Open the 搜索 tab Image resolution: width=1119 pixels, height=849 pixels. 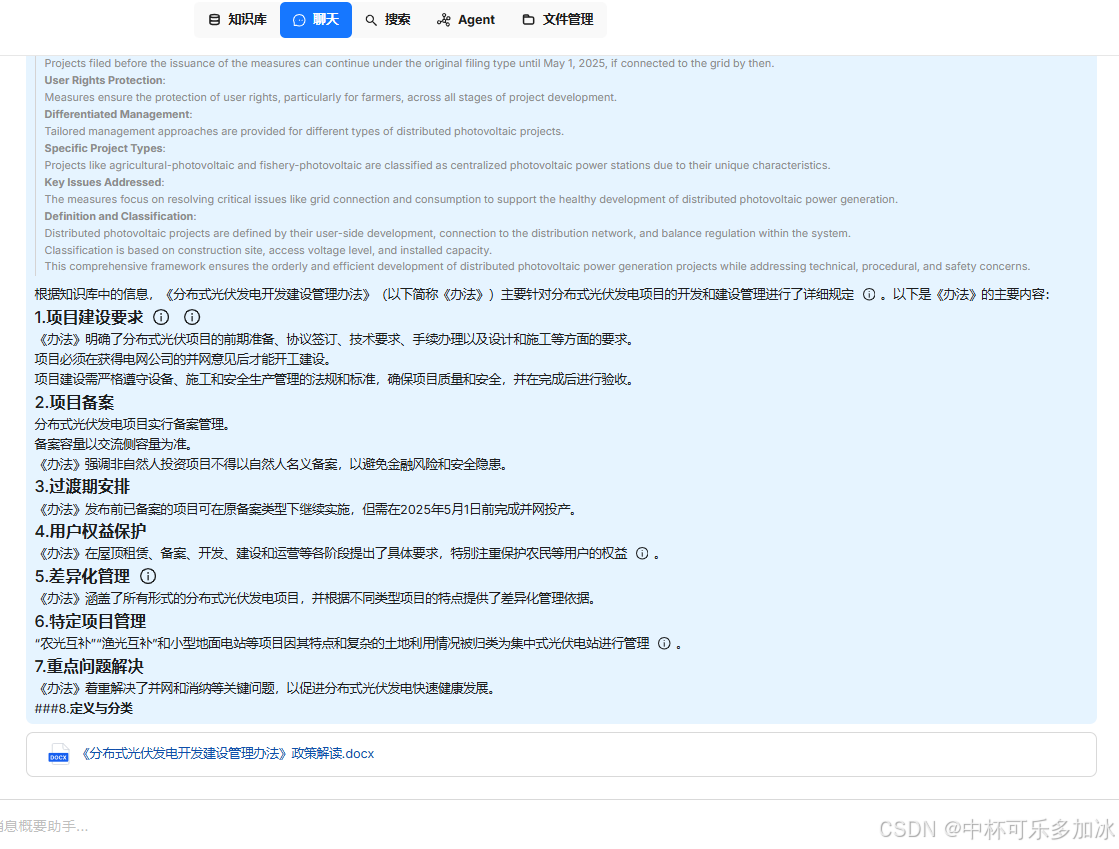(x=388, y=20)
